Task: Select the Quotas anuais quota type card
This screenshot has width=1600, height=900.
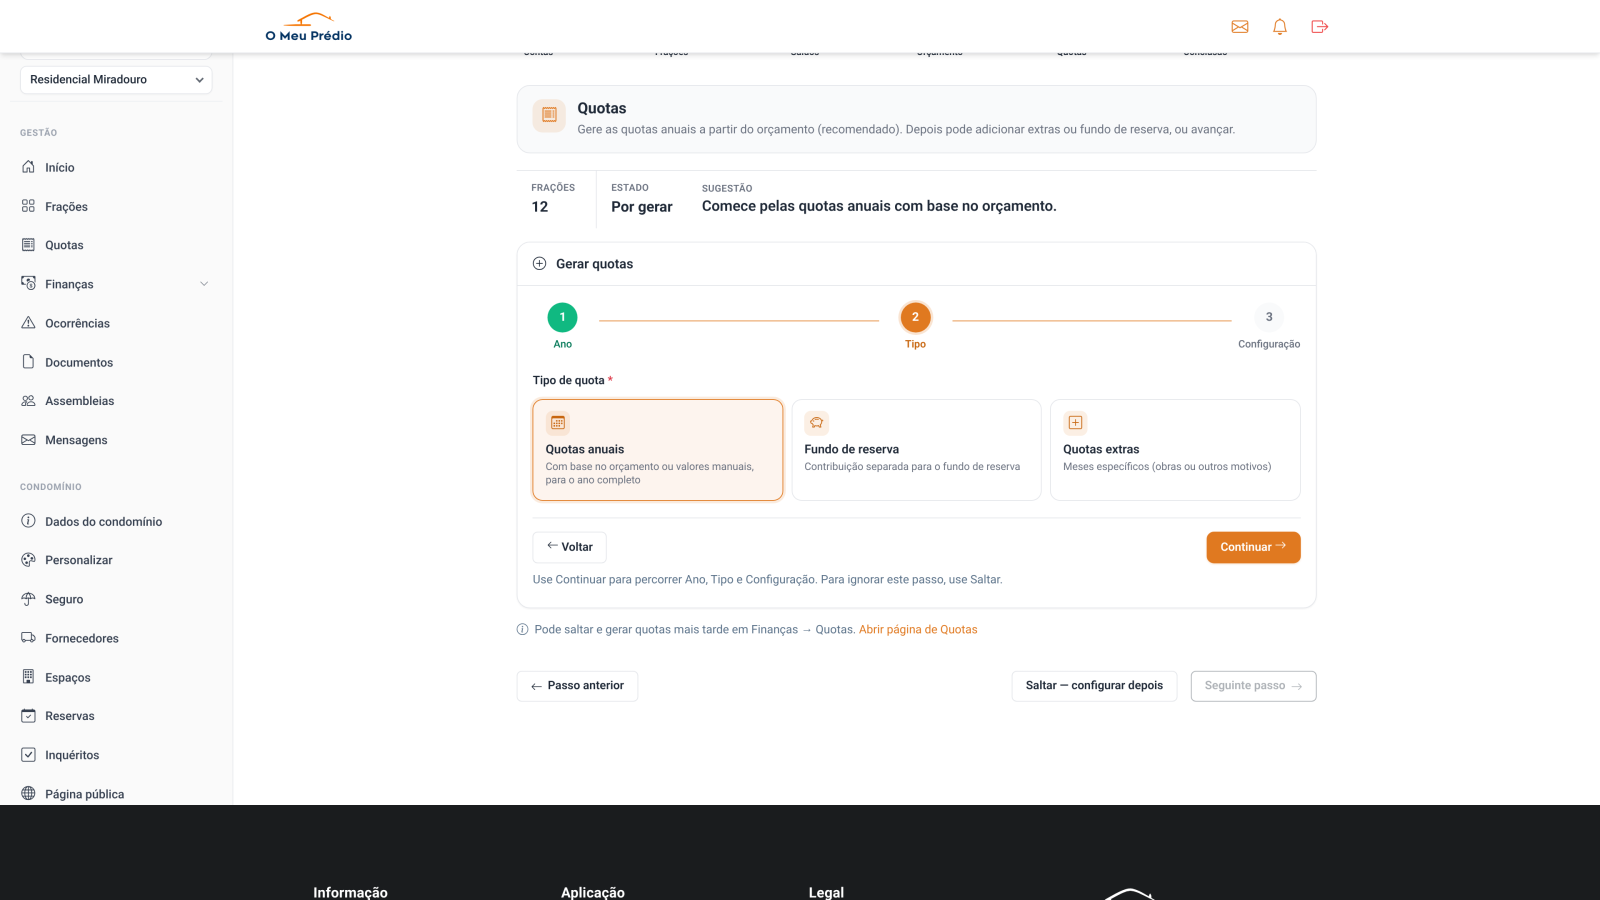Action: pyautogui.click(x=658, y=450)
